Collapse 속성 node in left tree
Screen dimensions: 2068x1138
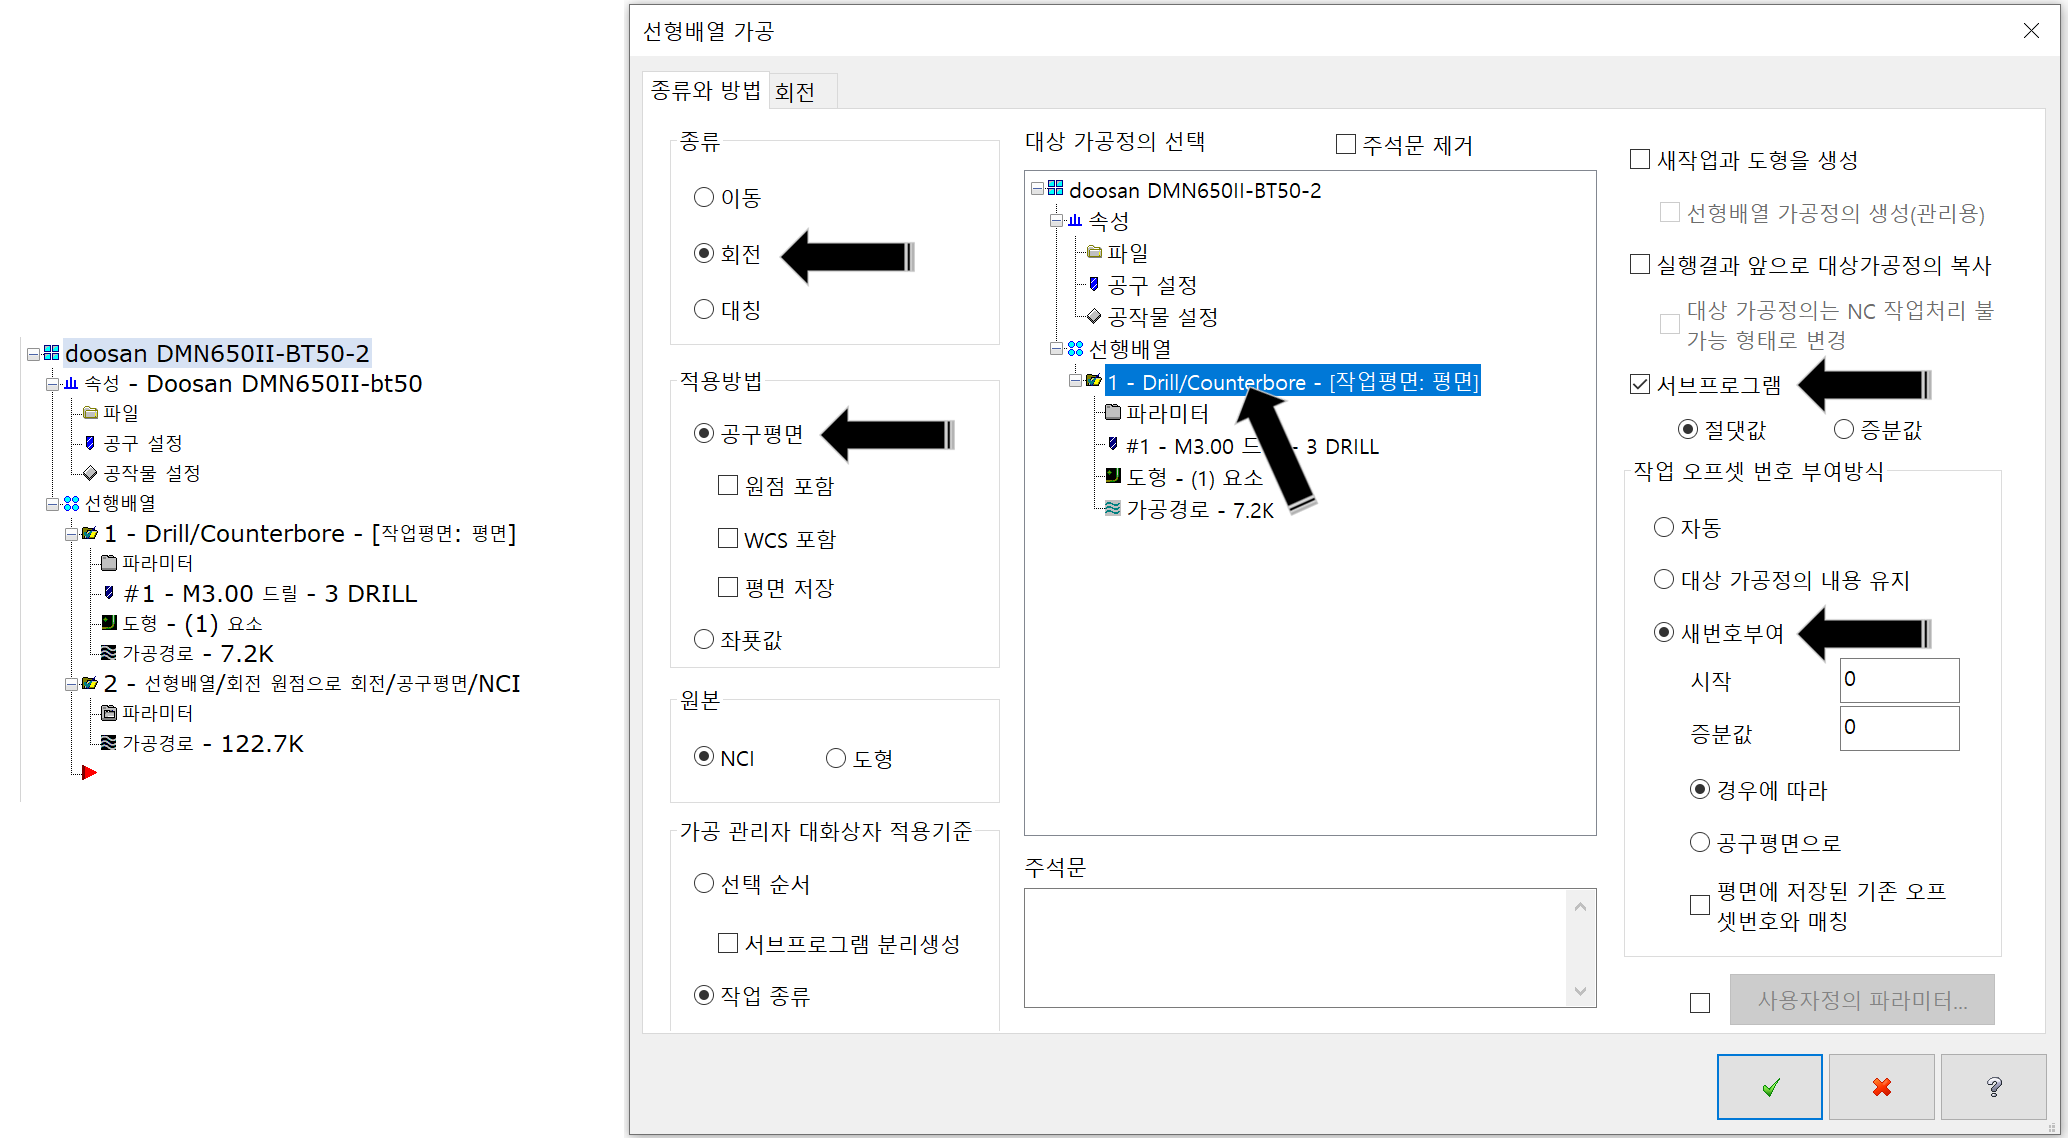pos(51,384)
